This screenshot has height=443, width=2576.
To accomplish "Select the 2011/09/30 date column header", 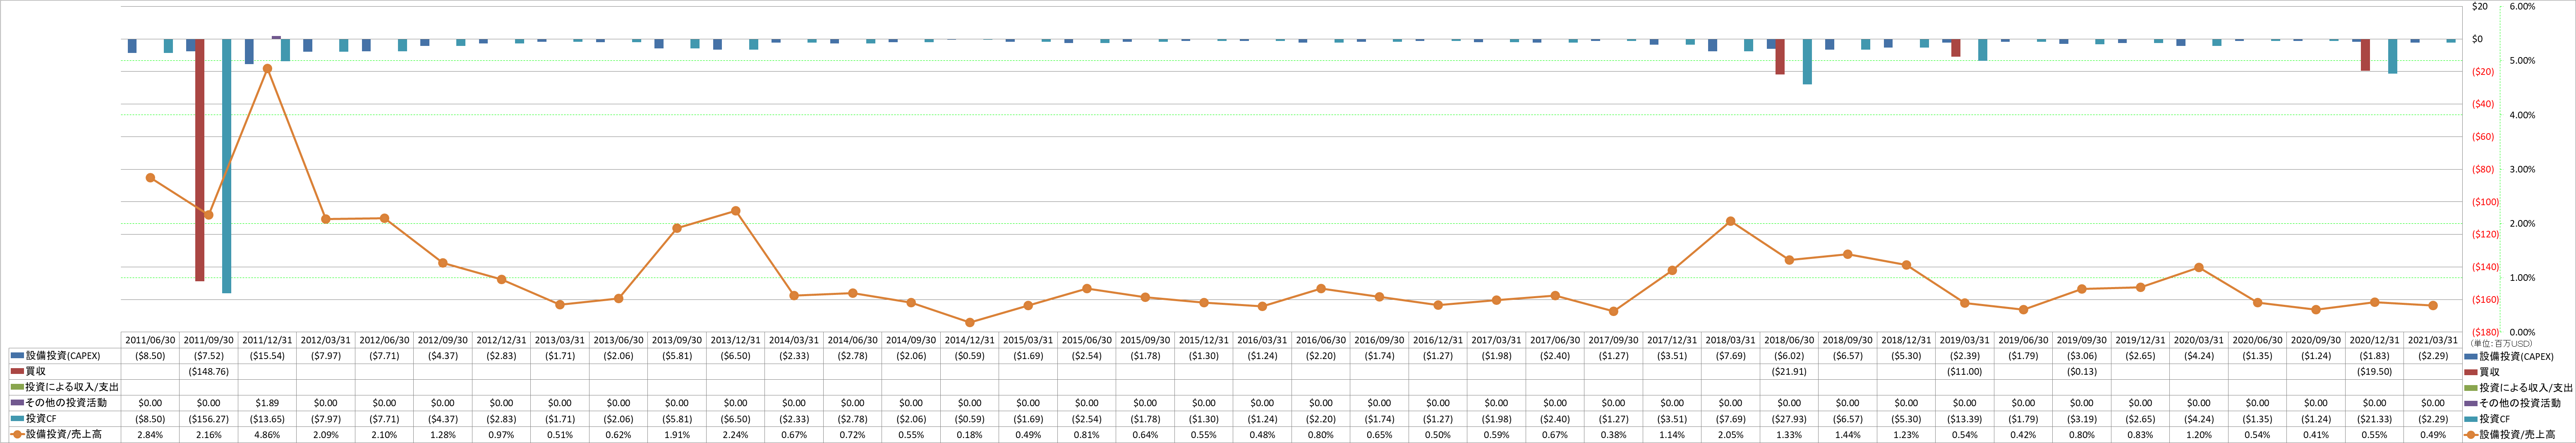I will (x=209, y=340).
